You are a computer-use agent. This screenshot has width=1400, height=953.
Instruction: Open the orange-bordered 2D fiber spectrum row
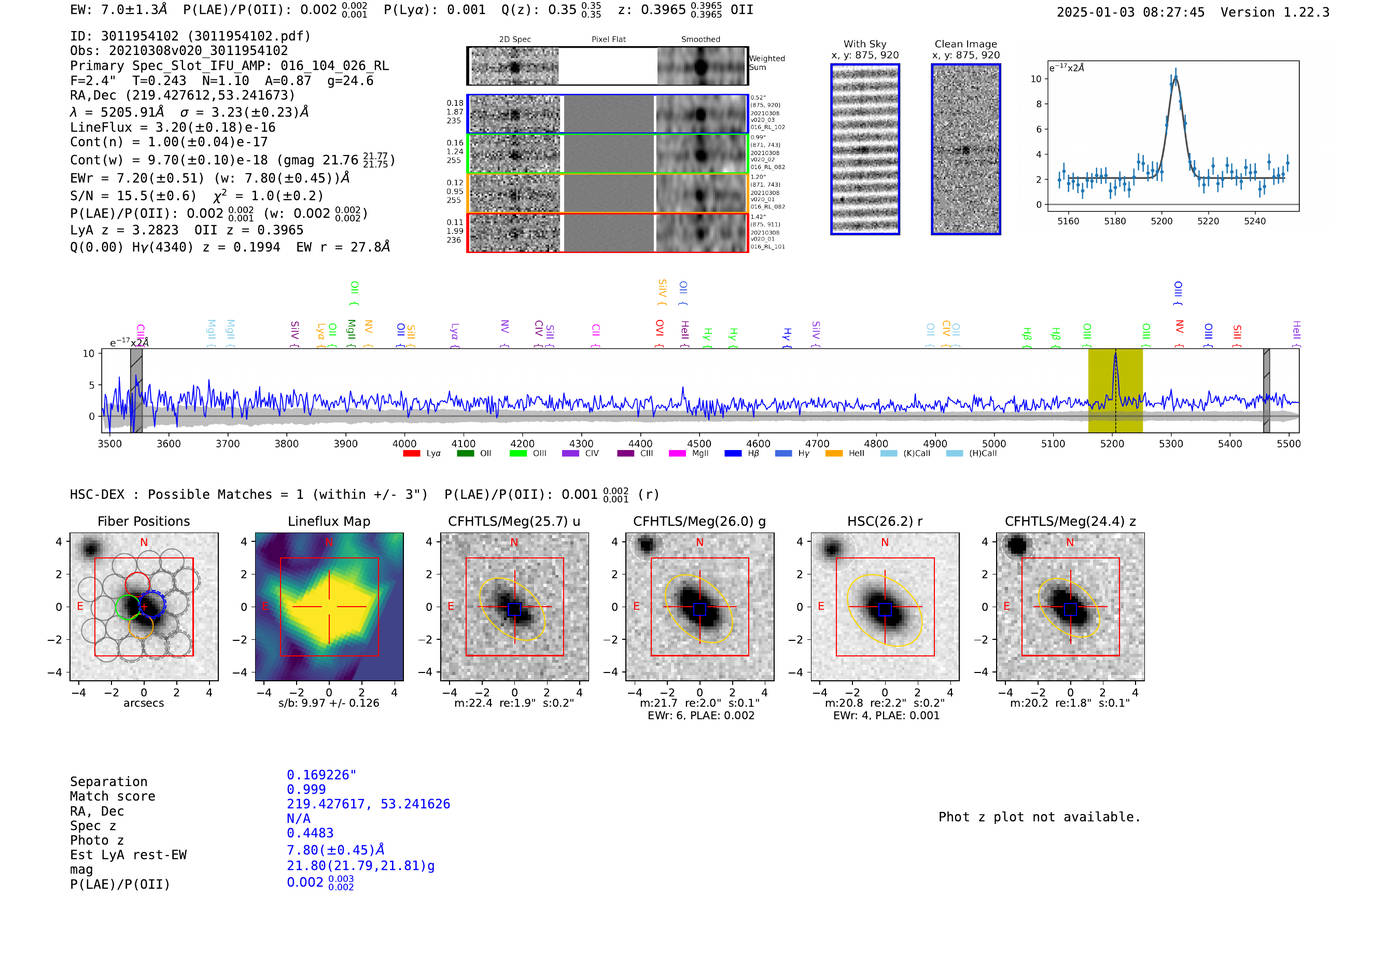[x=608, y=193]
